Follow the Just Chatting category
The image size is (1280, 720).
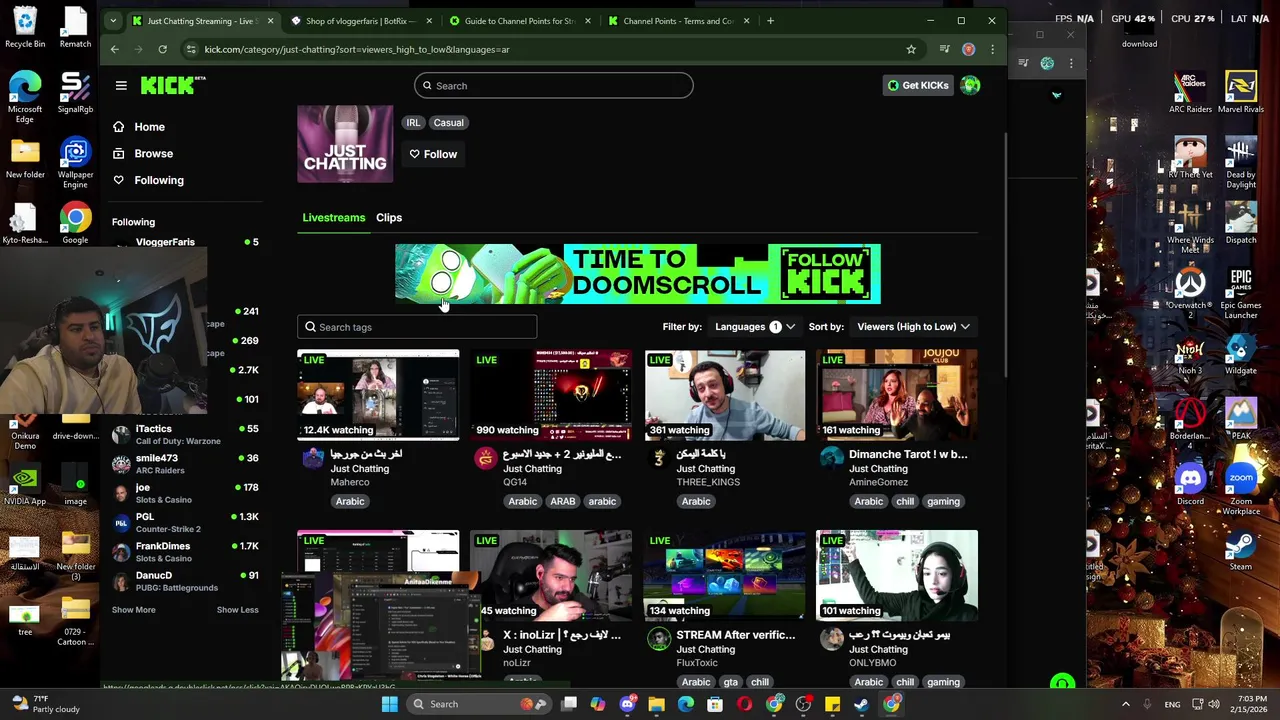point(433,154)
